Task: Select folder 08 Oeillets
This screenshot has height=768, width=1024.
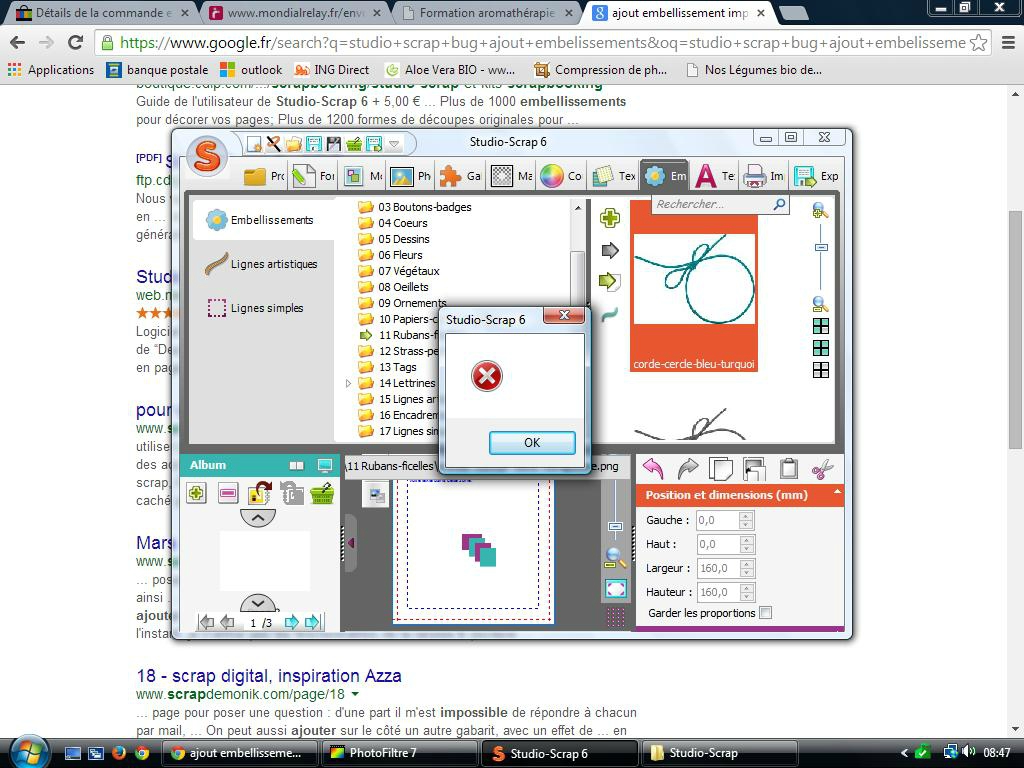Action: point(393,287)
